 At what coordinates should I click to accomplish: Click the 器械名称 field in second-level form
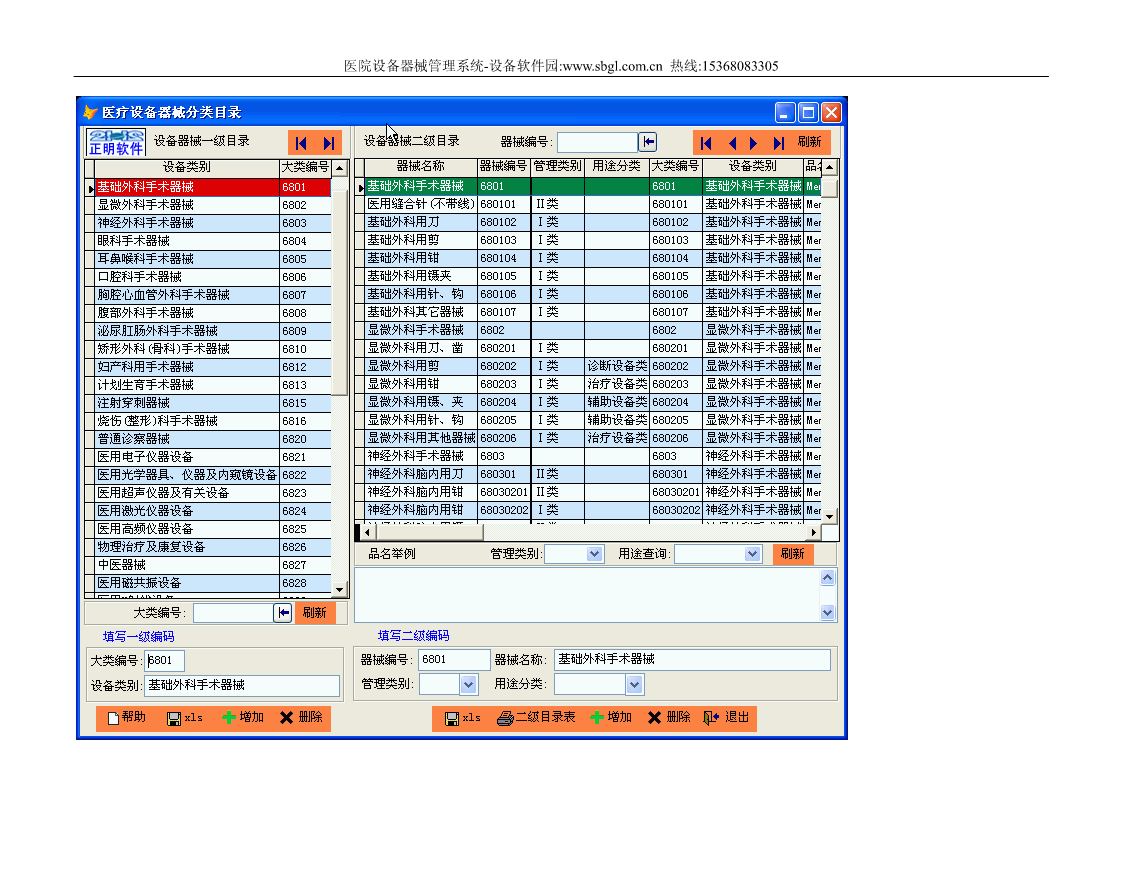click(693, 659)
